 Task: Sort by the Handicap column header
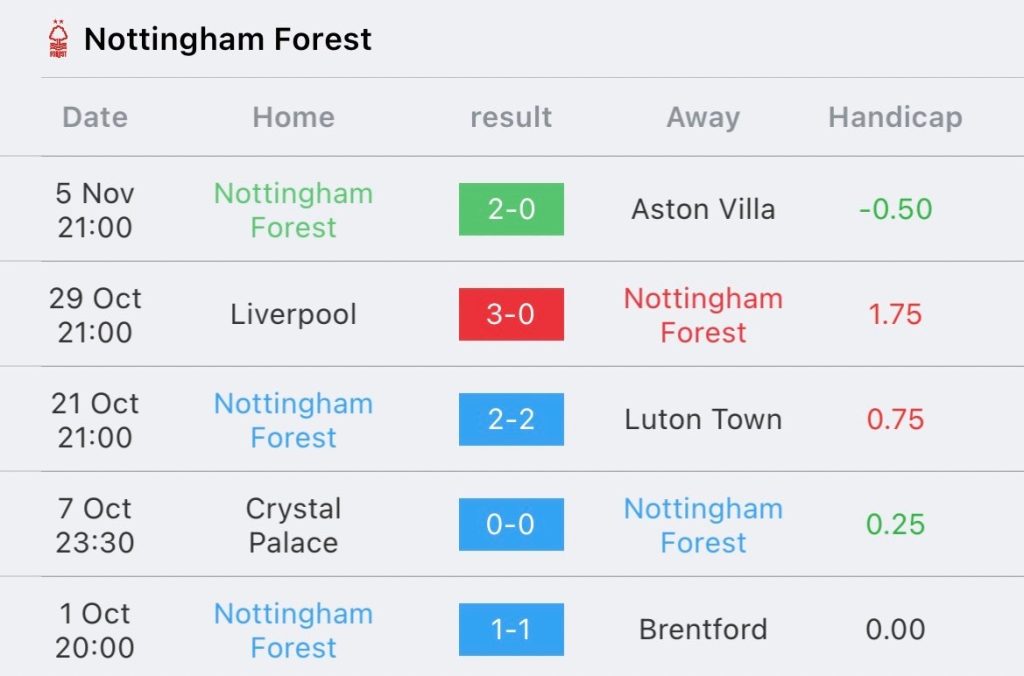[x=895, y=118]
